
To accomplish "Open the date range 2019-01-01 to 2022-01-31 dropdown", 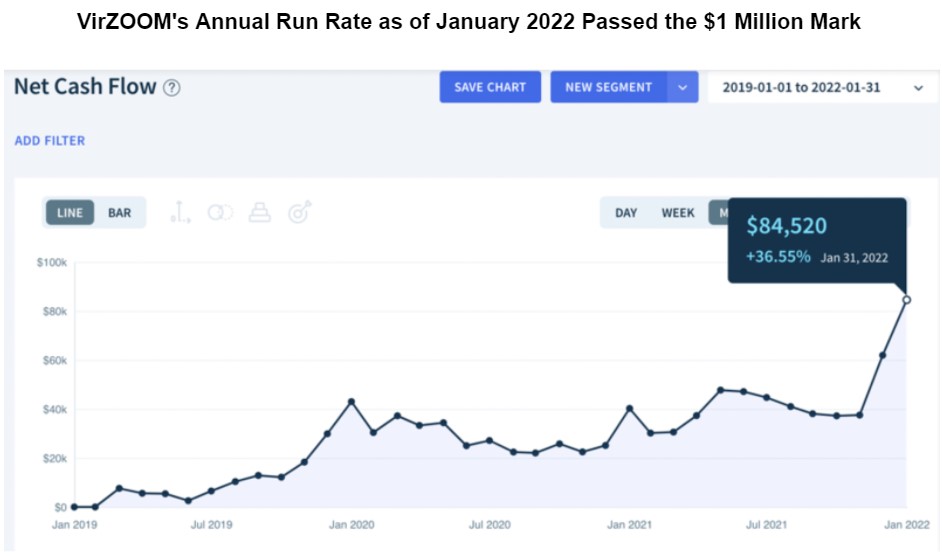I will [x=822, y=87].
